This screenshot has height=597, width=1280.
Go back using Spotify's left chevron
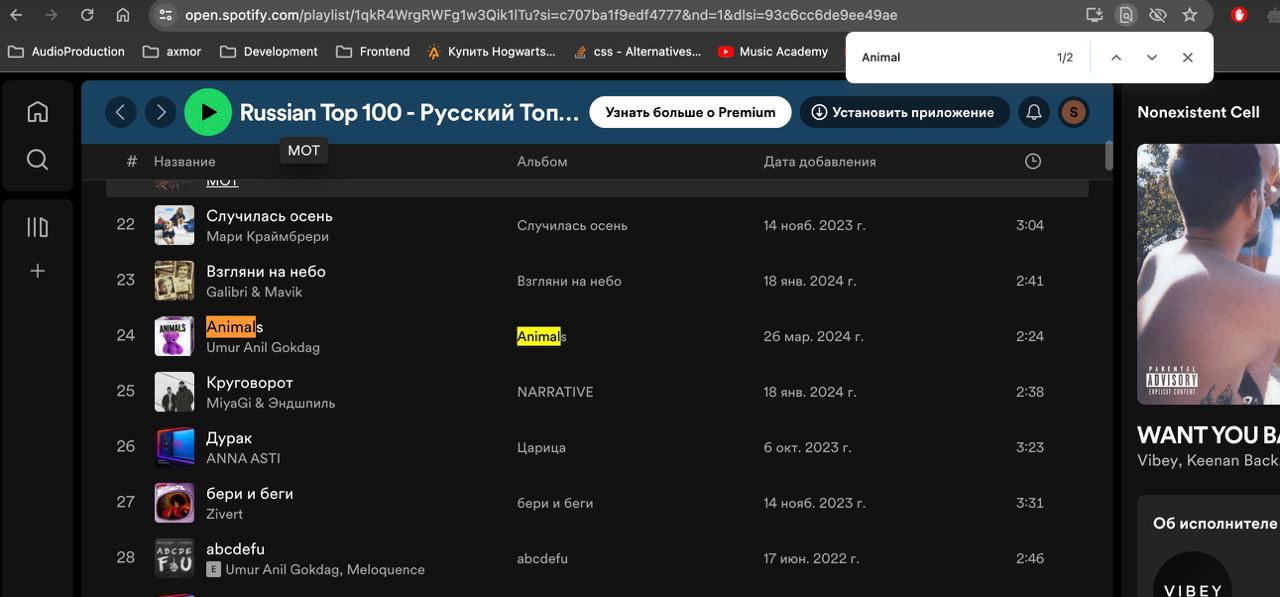coord(121,112)
